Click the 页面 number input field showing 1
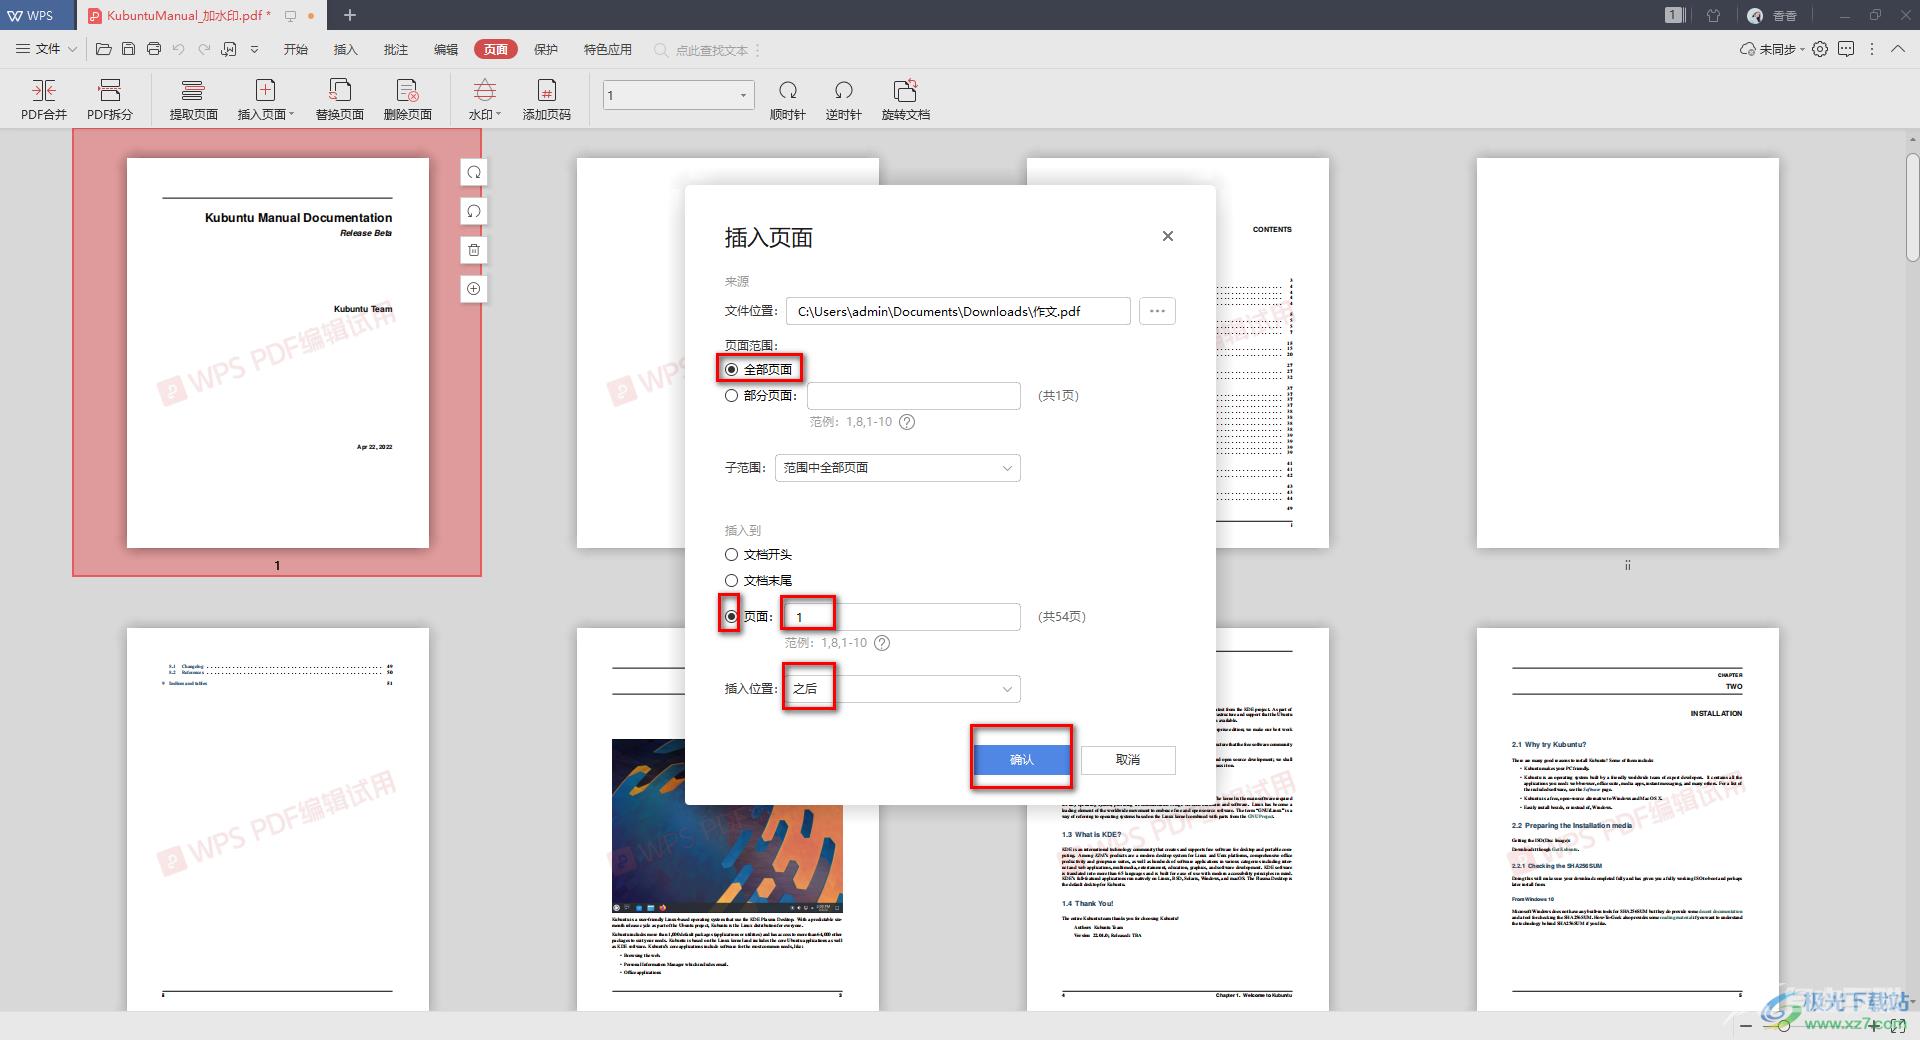Viewport: 1920px width, 1040px height. [x=901, y=617]
